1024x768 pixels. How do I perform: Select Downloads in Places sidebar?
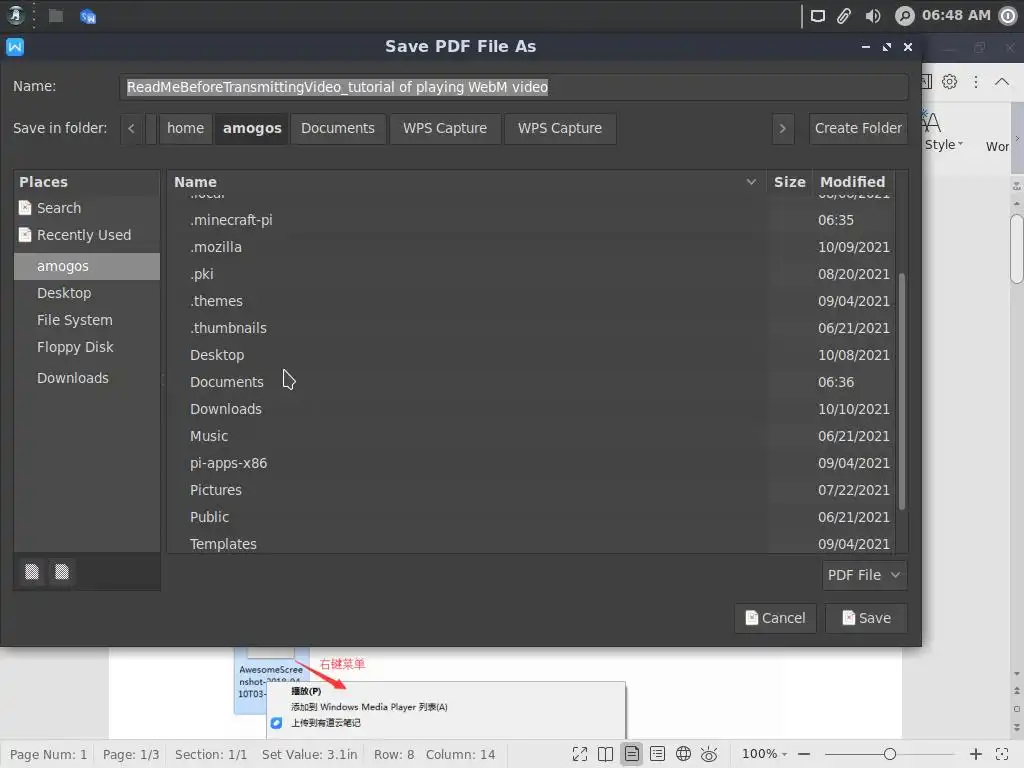click(87, 378)
